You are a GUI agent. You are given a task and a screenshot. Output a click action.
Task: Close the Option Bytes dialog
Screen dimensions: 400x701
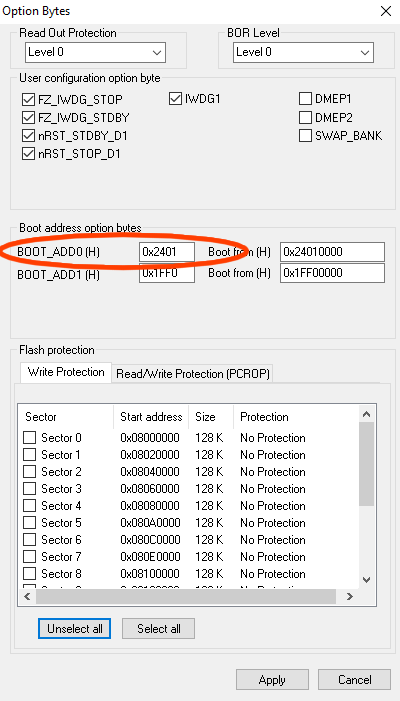tap(386, 11)
